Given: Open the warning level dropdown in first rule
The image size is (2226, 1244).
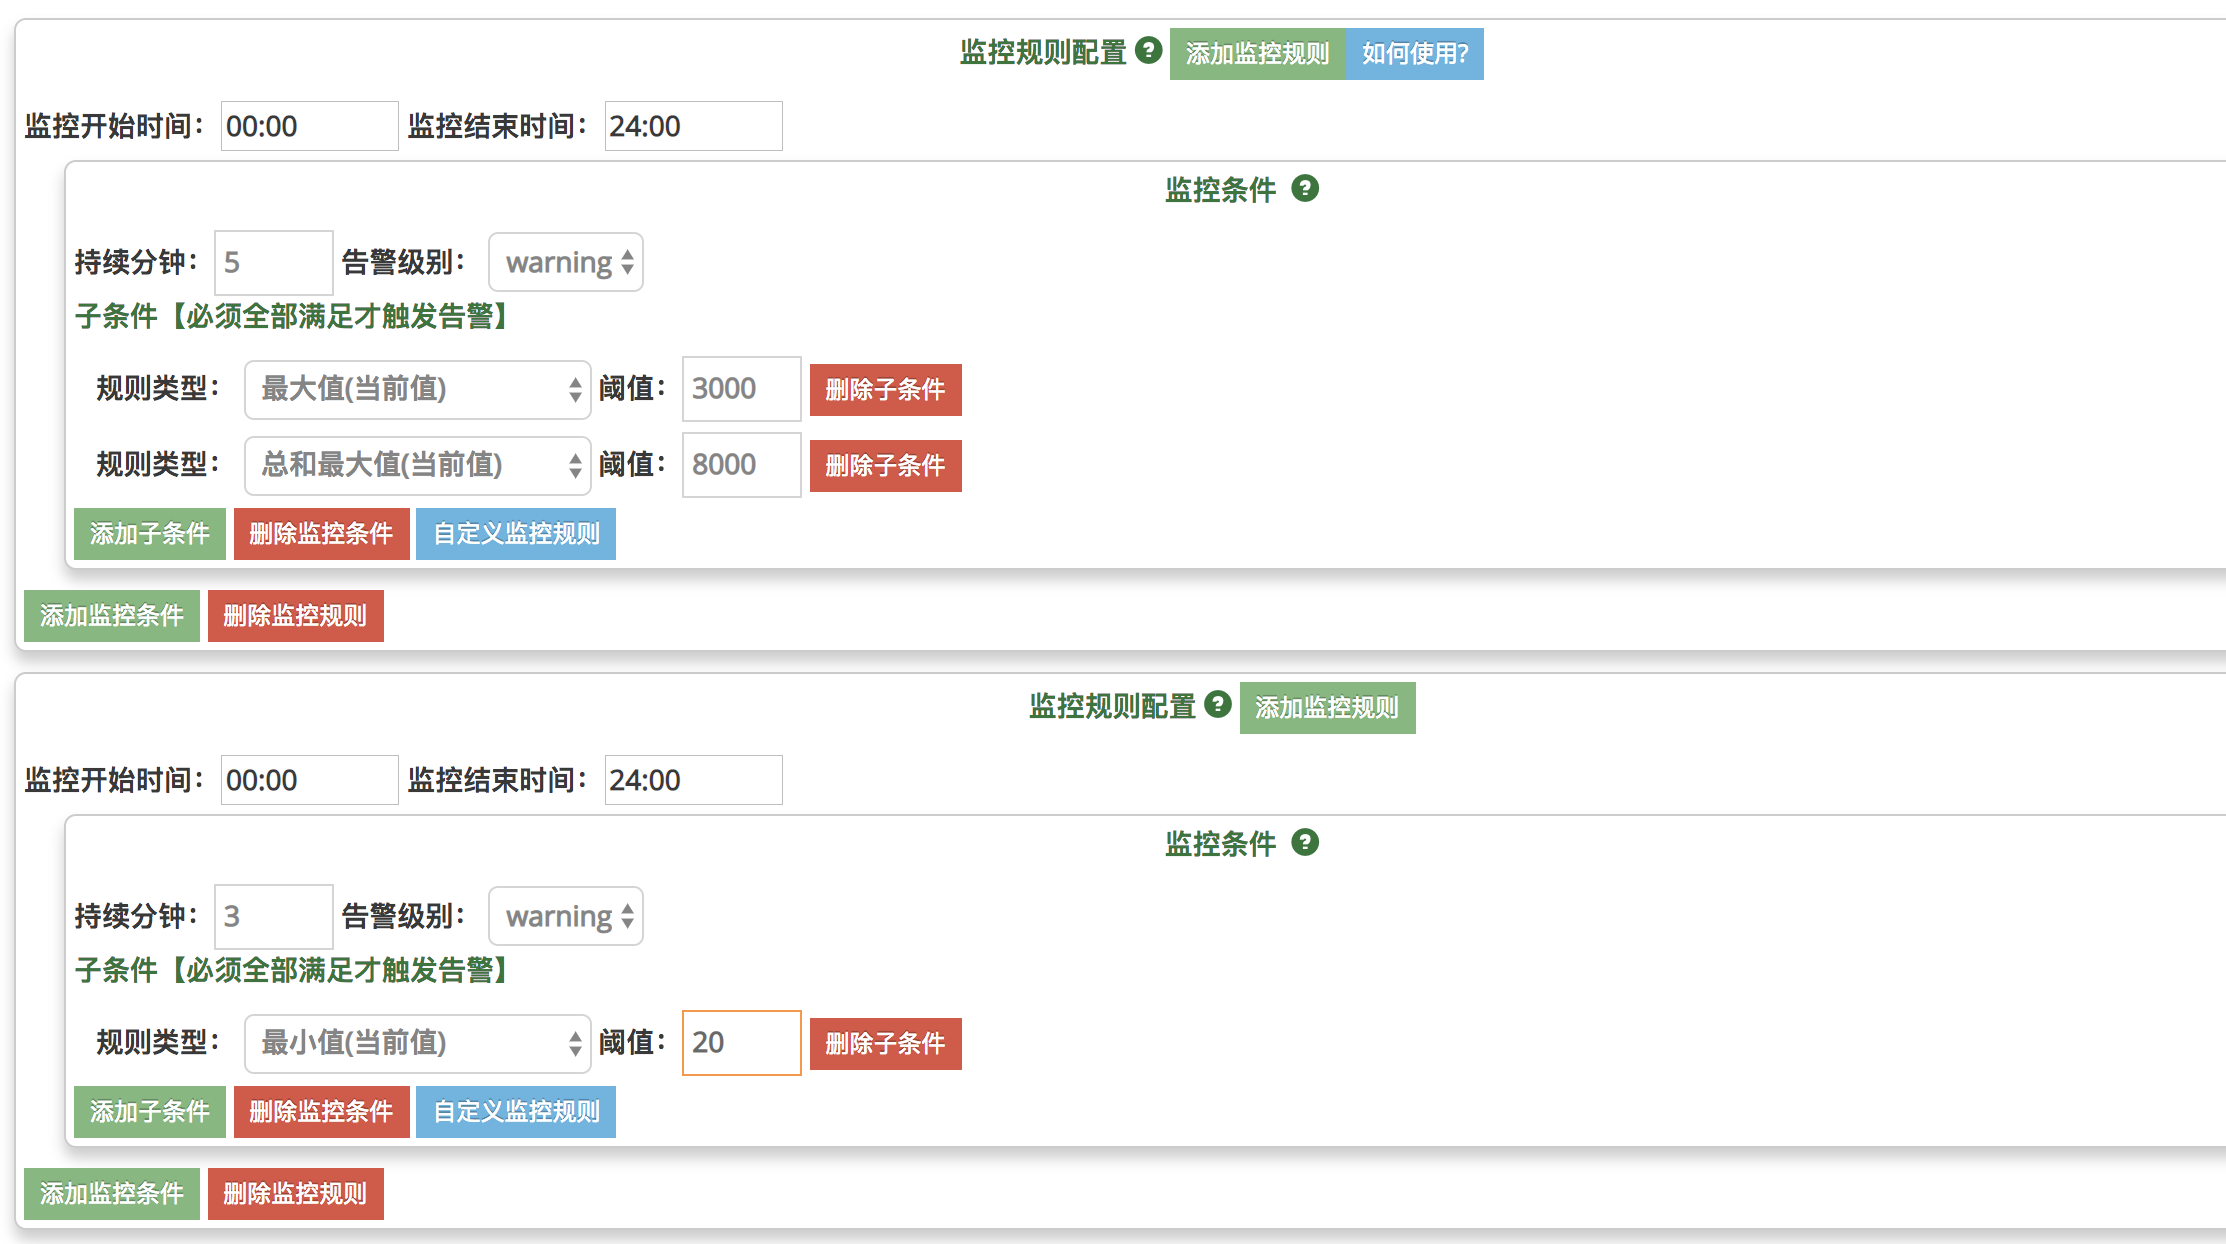Looking at the screenshot, I should tap(566, 262).
